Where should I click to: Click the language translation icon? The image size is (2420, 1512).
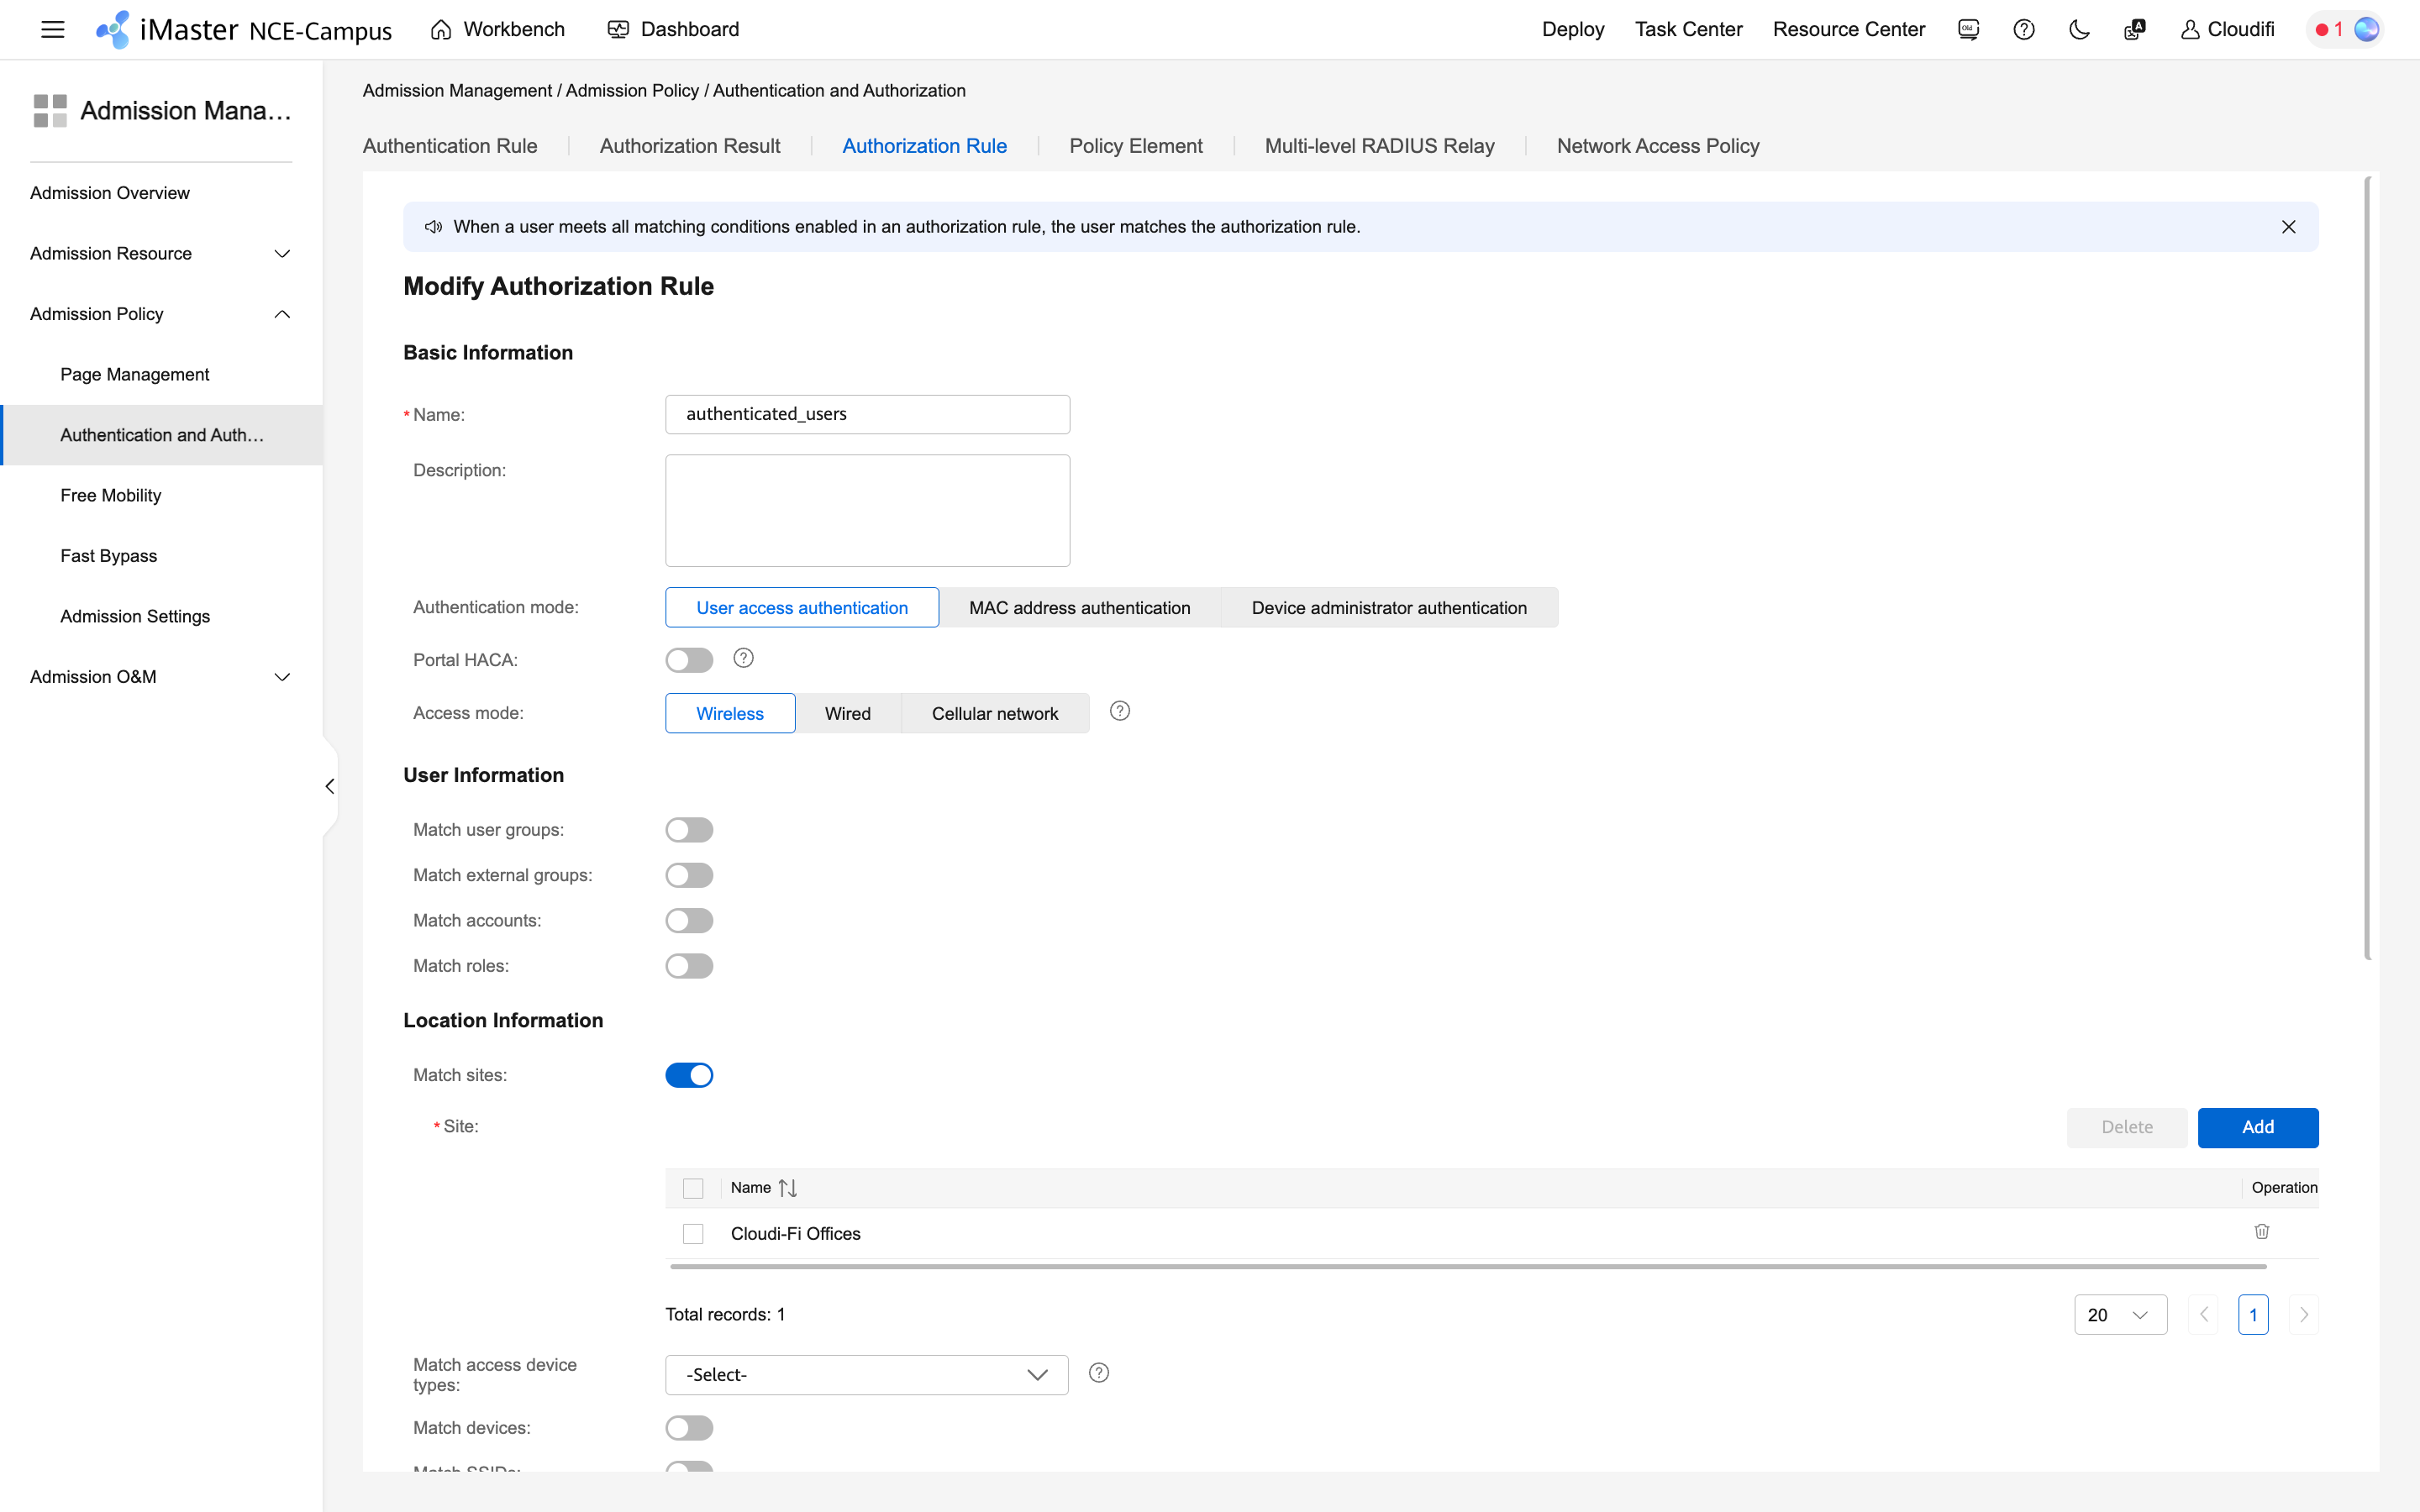pyautogui.click(x=2134, y=29)
